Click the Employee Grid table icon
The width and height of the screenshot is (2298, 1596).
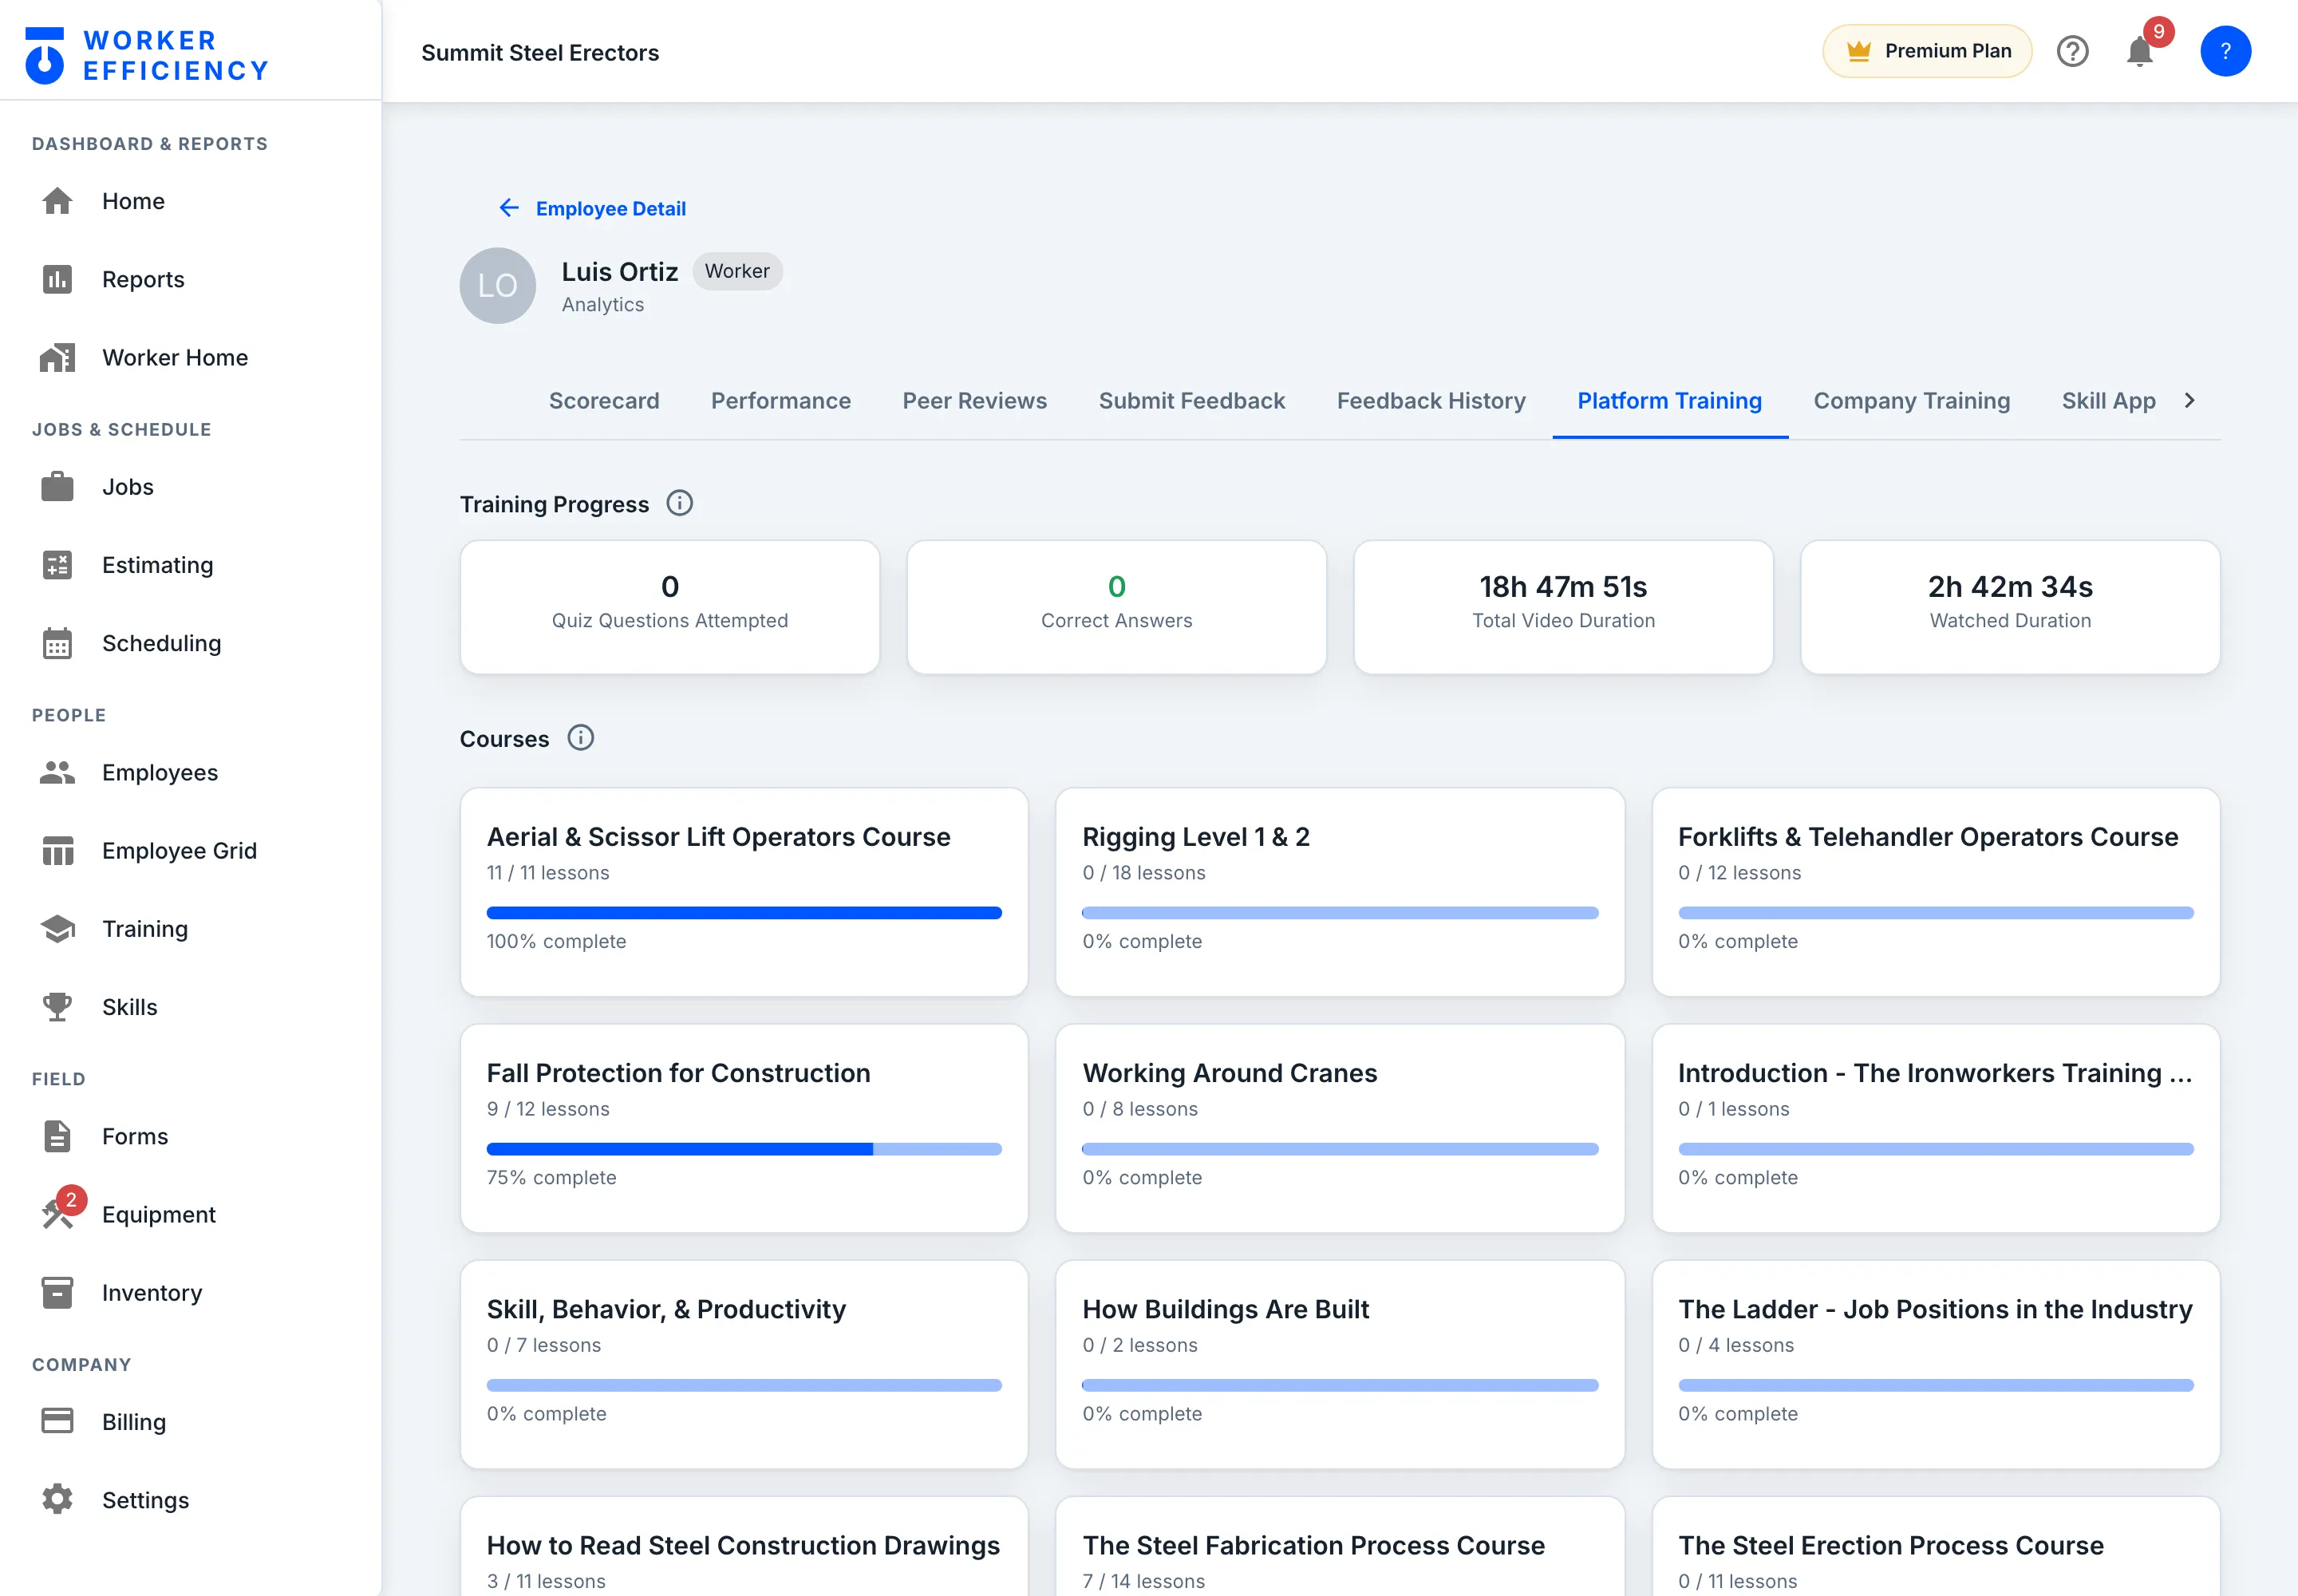click(x=57, y=851)
